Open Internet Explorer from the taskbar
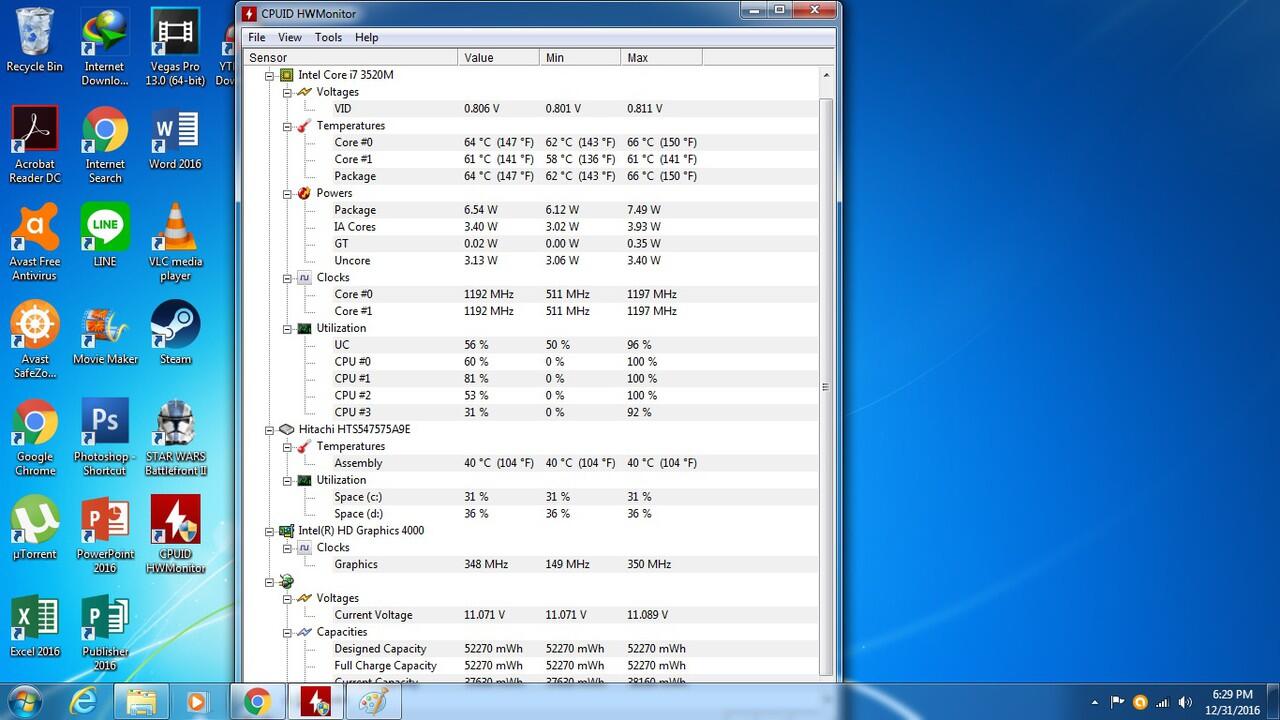The width and height of the screenshot is (1280, 720). [x=82, y=701]
